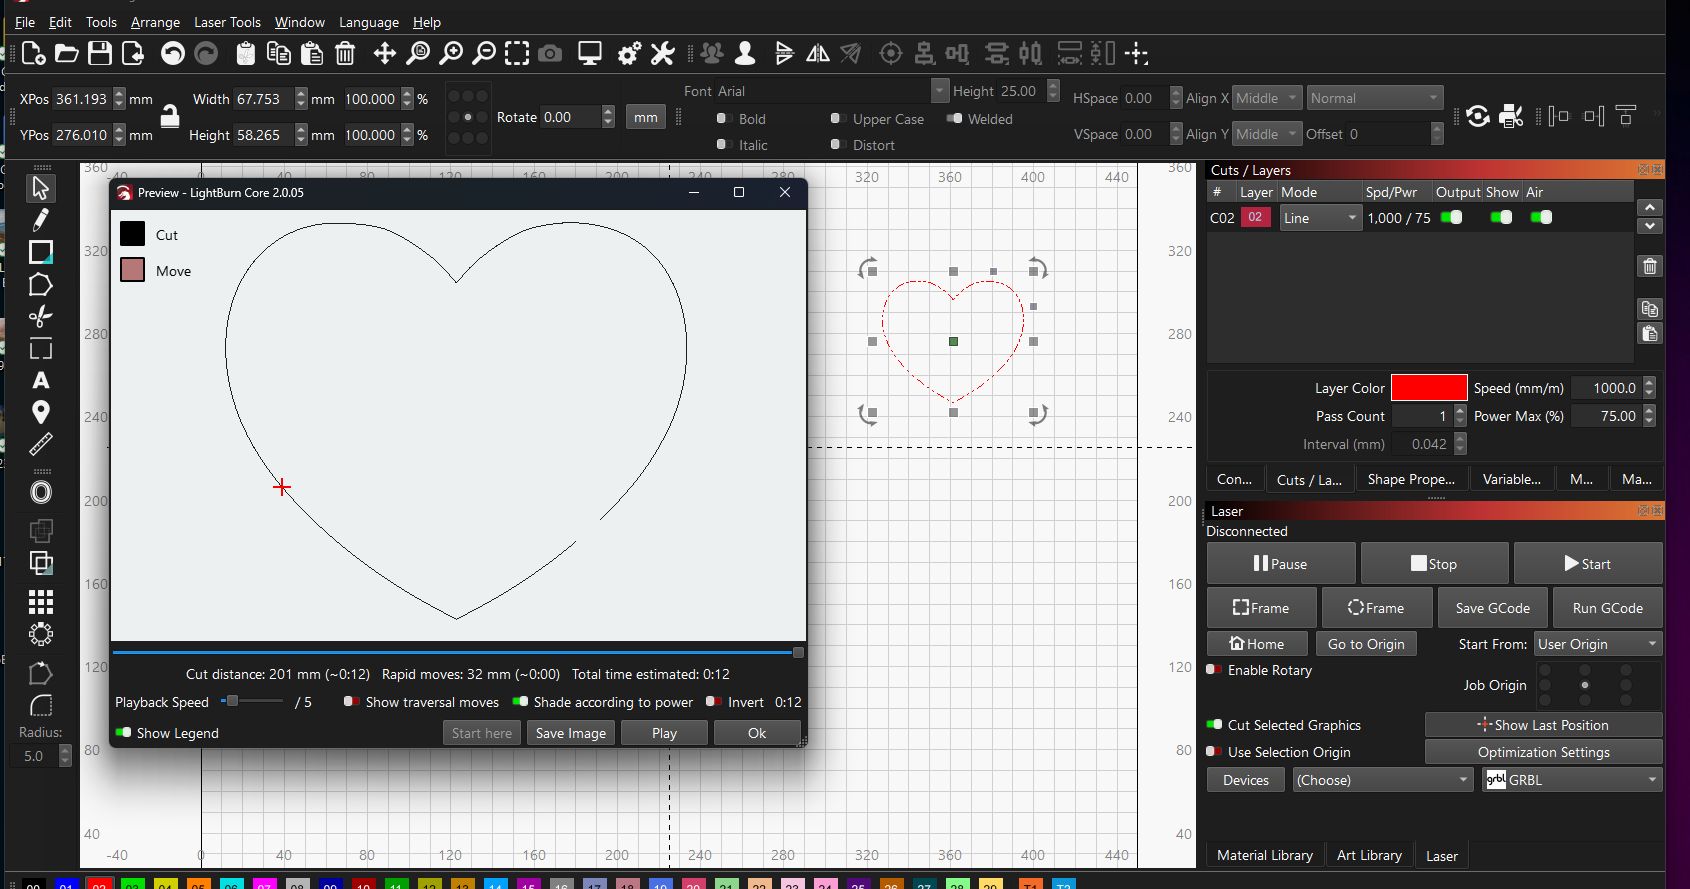Screen dimensions: 1690x889
Task: Click the Position Laser marker tool
Action: coord(40,412)
